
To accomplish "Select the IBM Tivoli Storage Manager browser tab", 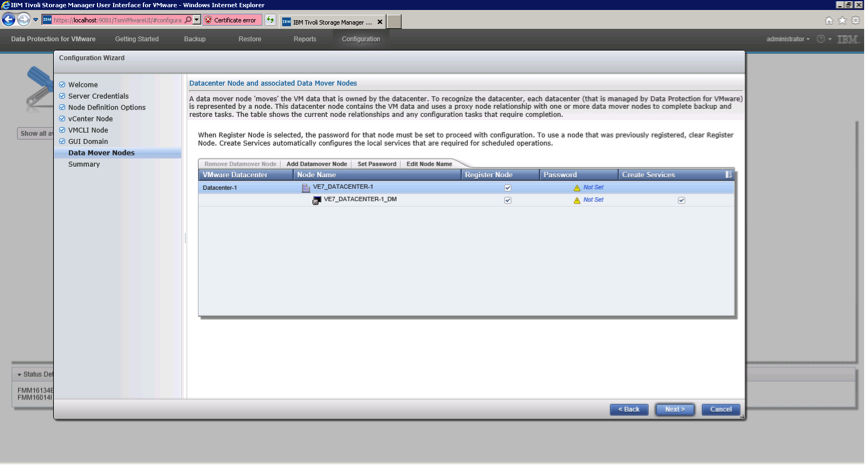I will pyautogui.click(x=332, y=22).
